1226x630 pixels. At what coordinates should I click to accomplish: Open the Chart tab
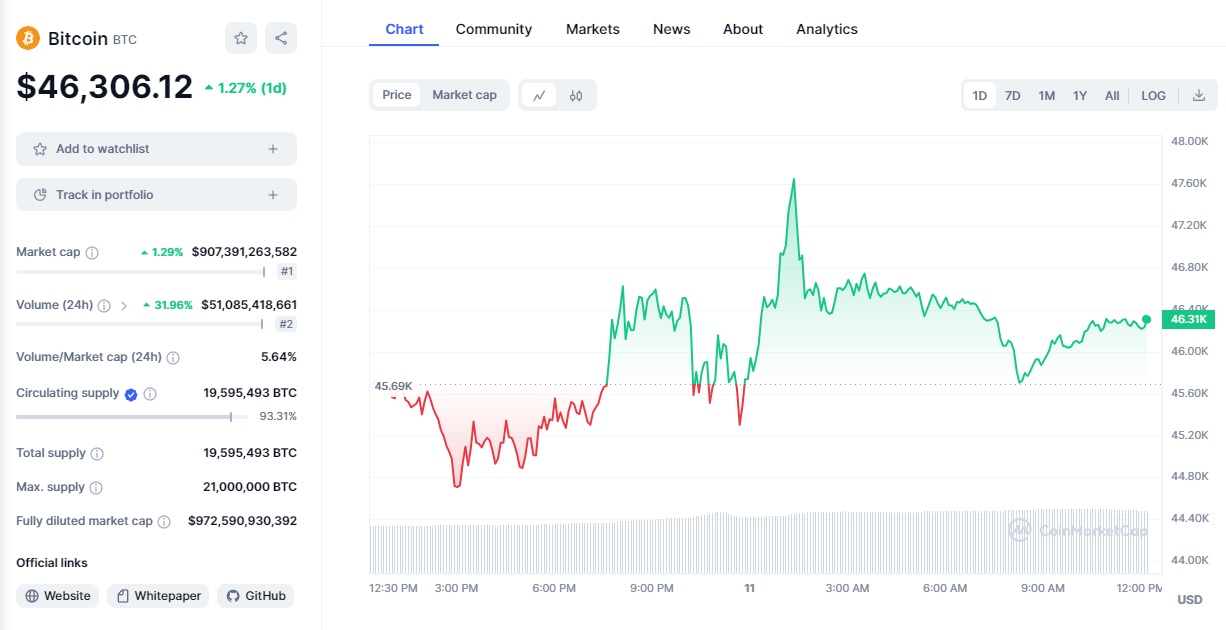[x=404, y=29]
